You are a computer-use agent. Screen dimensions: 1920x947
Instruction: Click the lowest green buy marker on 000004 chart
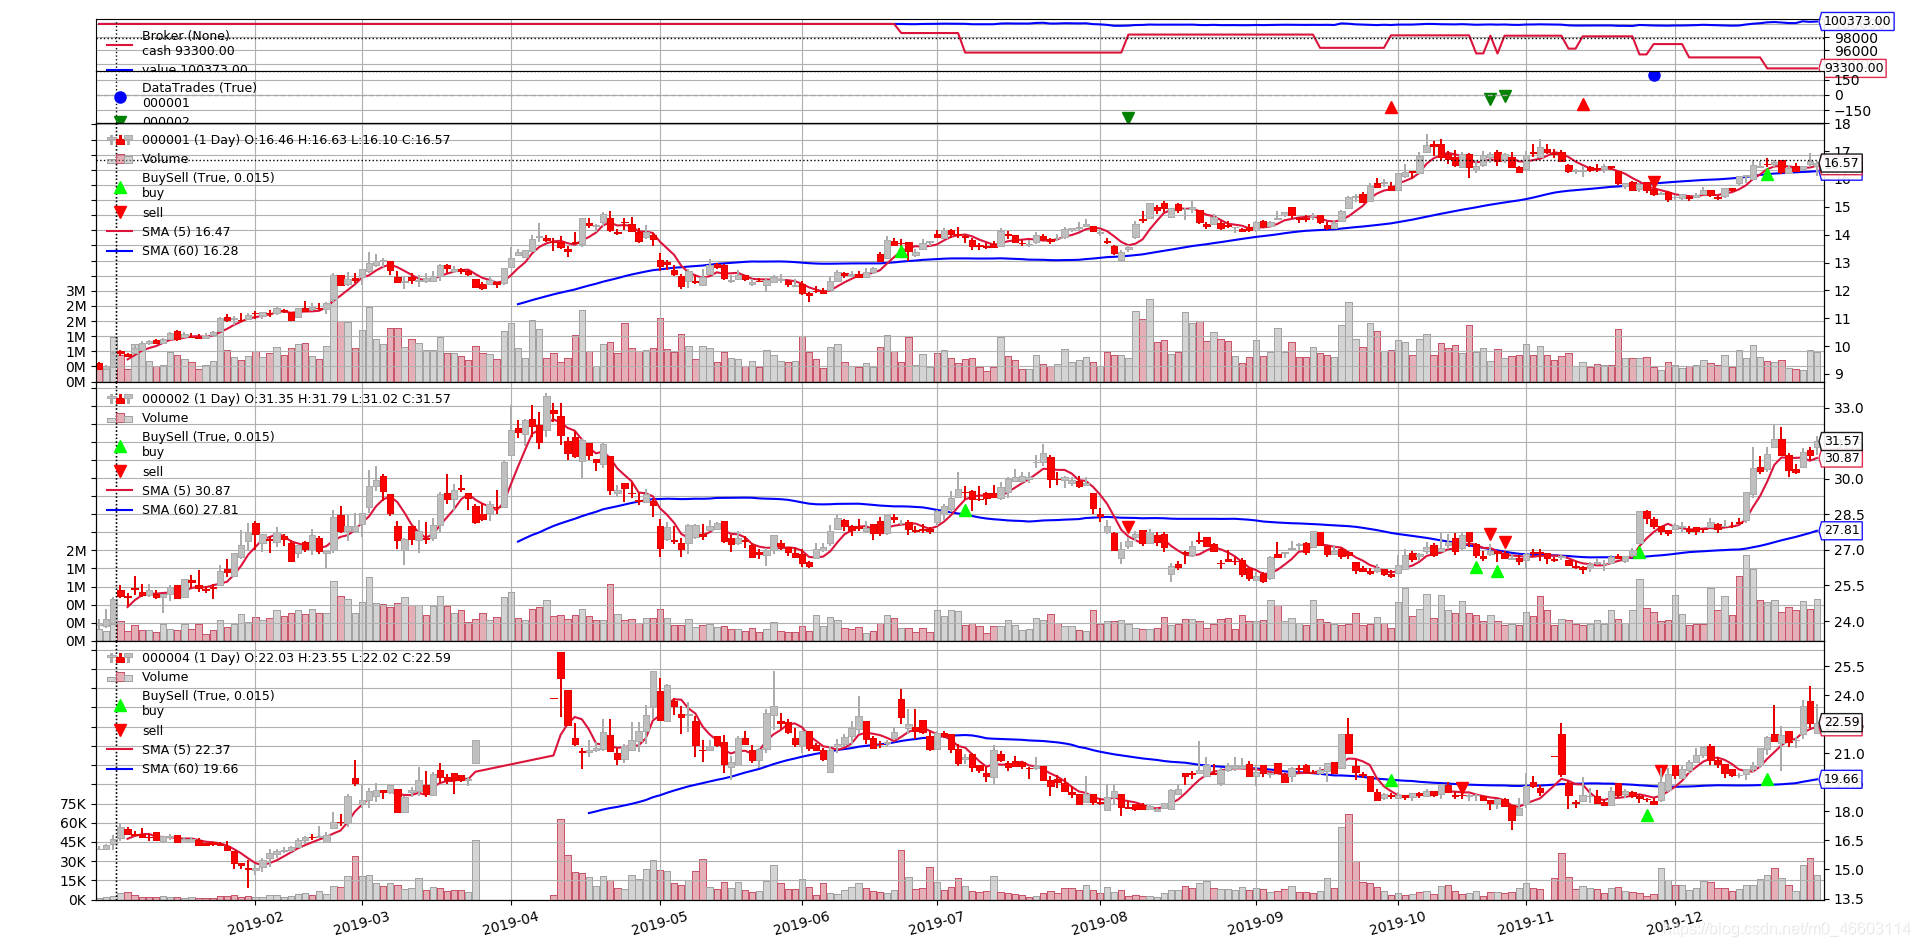[x=1647, y=815]
